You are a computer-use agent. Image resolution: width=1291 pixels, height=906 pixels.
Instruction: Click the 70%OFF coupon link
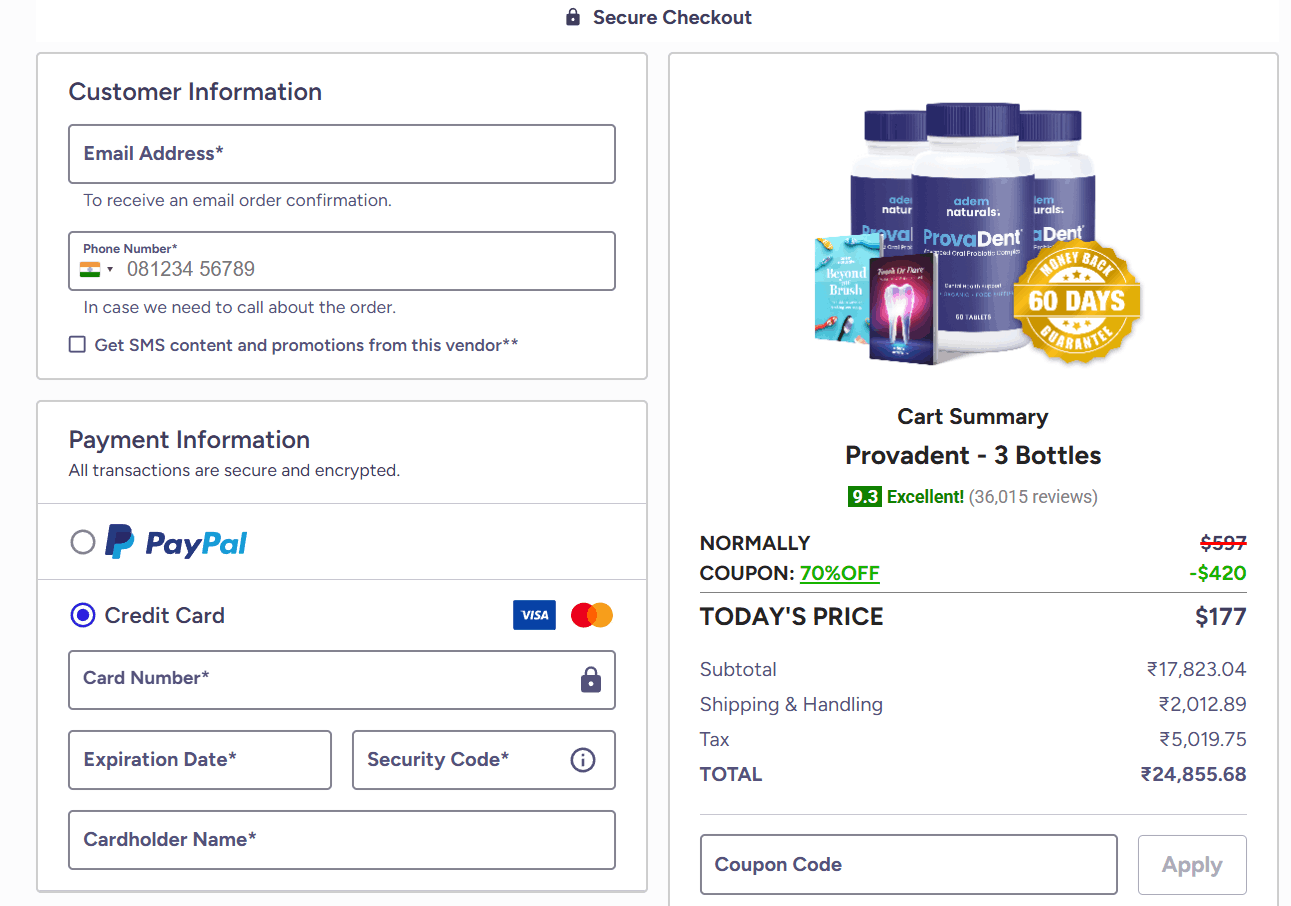(839, 573)
